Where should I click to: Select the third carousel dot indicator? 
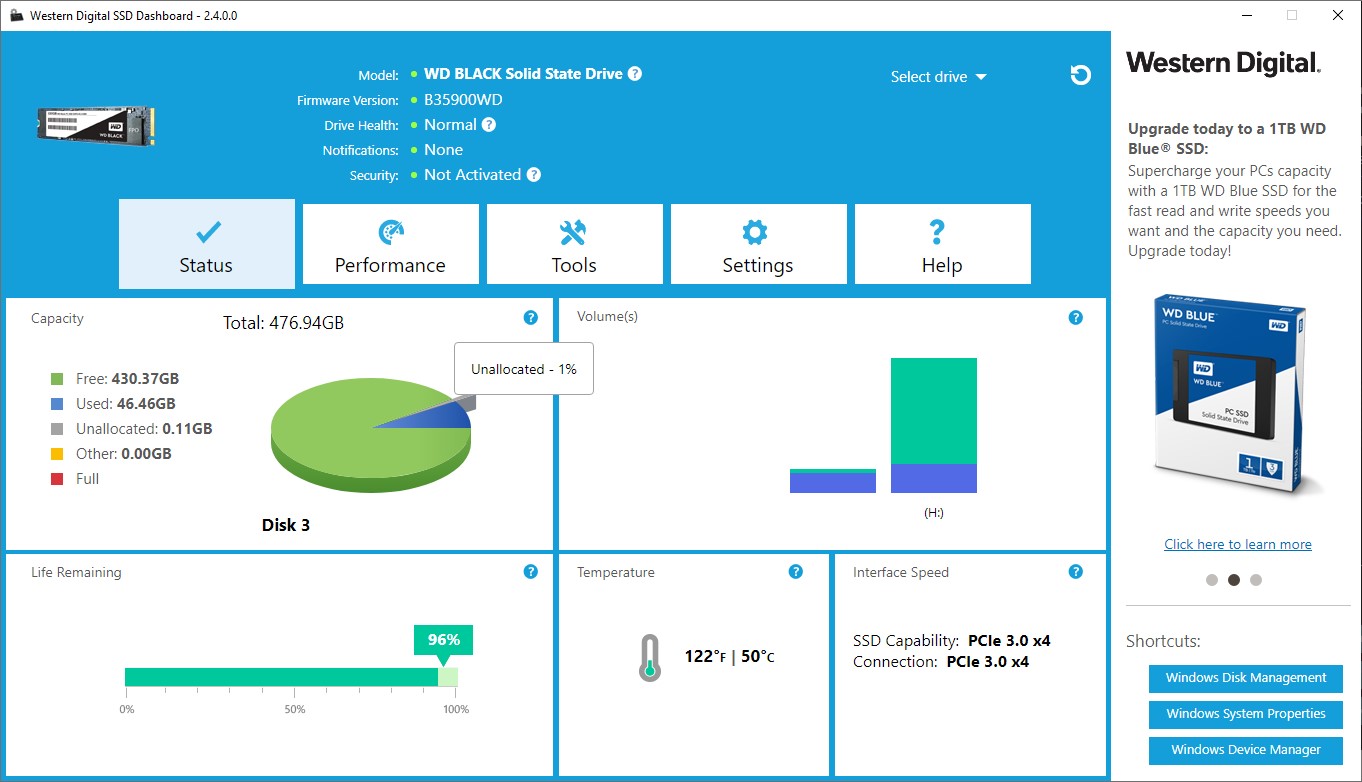point(1256,580)
